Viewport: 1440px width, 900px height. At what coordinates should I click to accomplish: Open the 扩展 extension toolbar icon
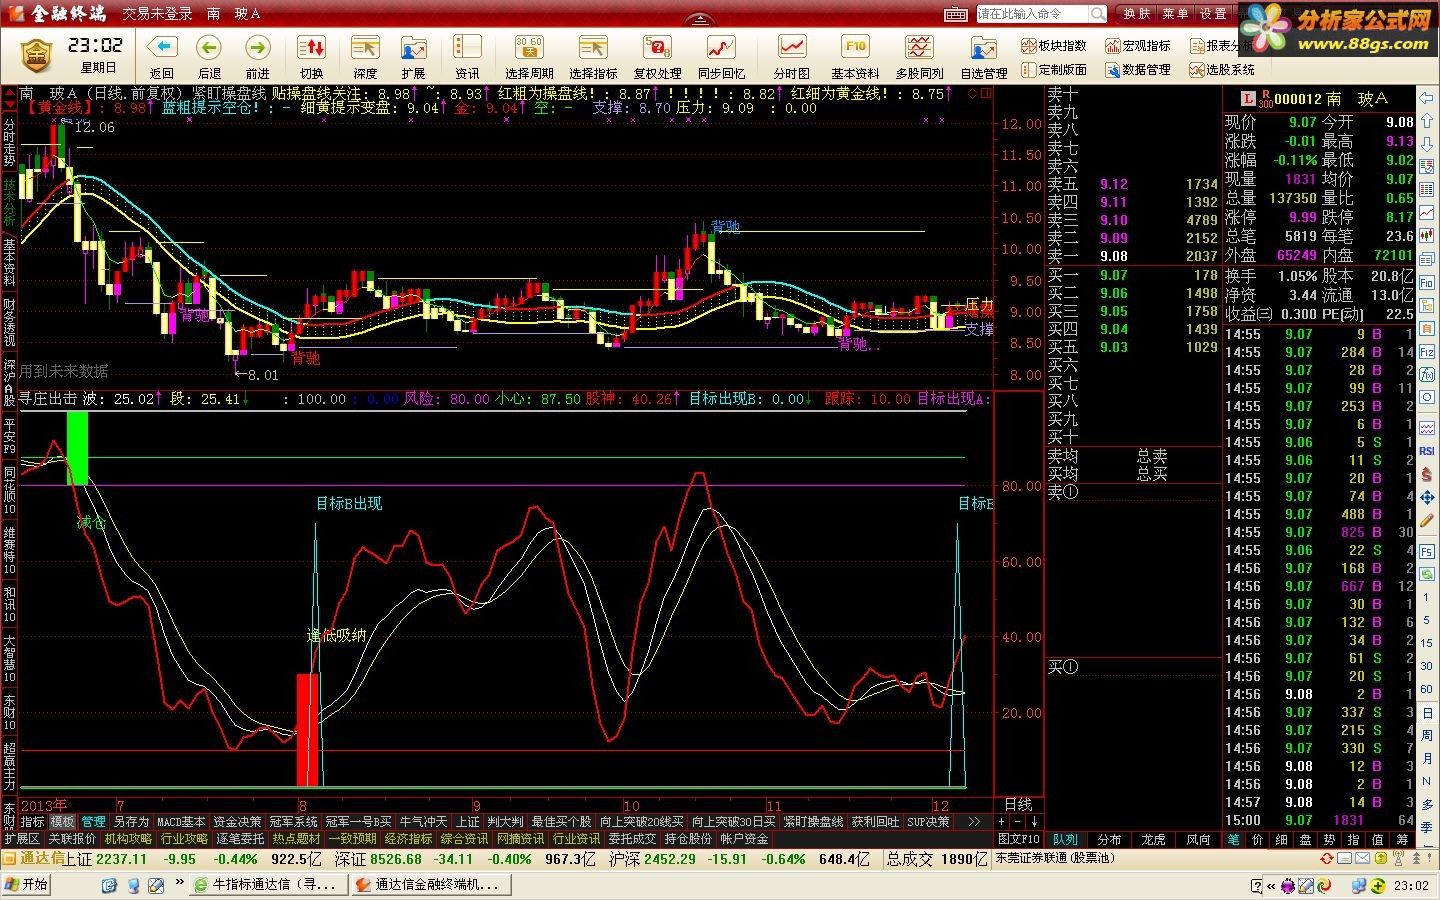413,56
